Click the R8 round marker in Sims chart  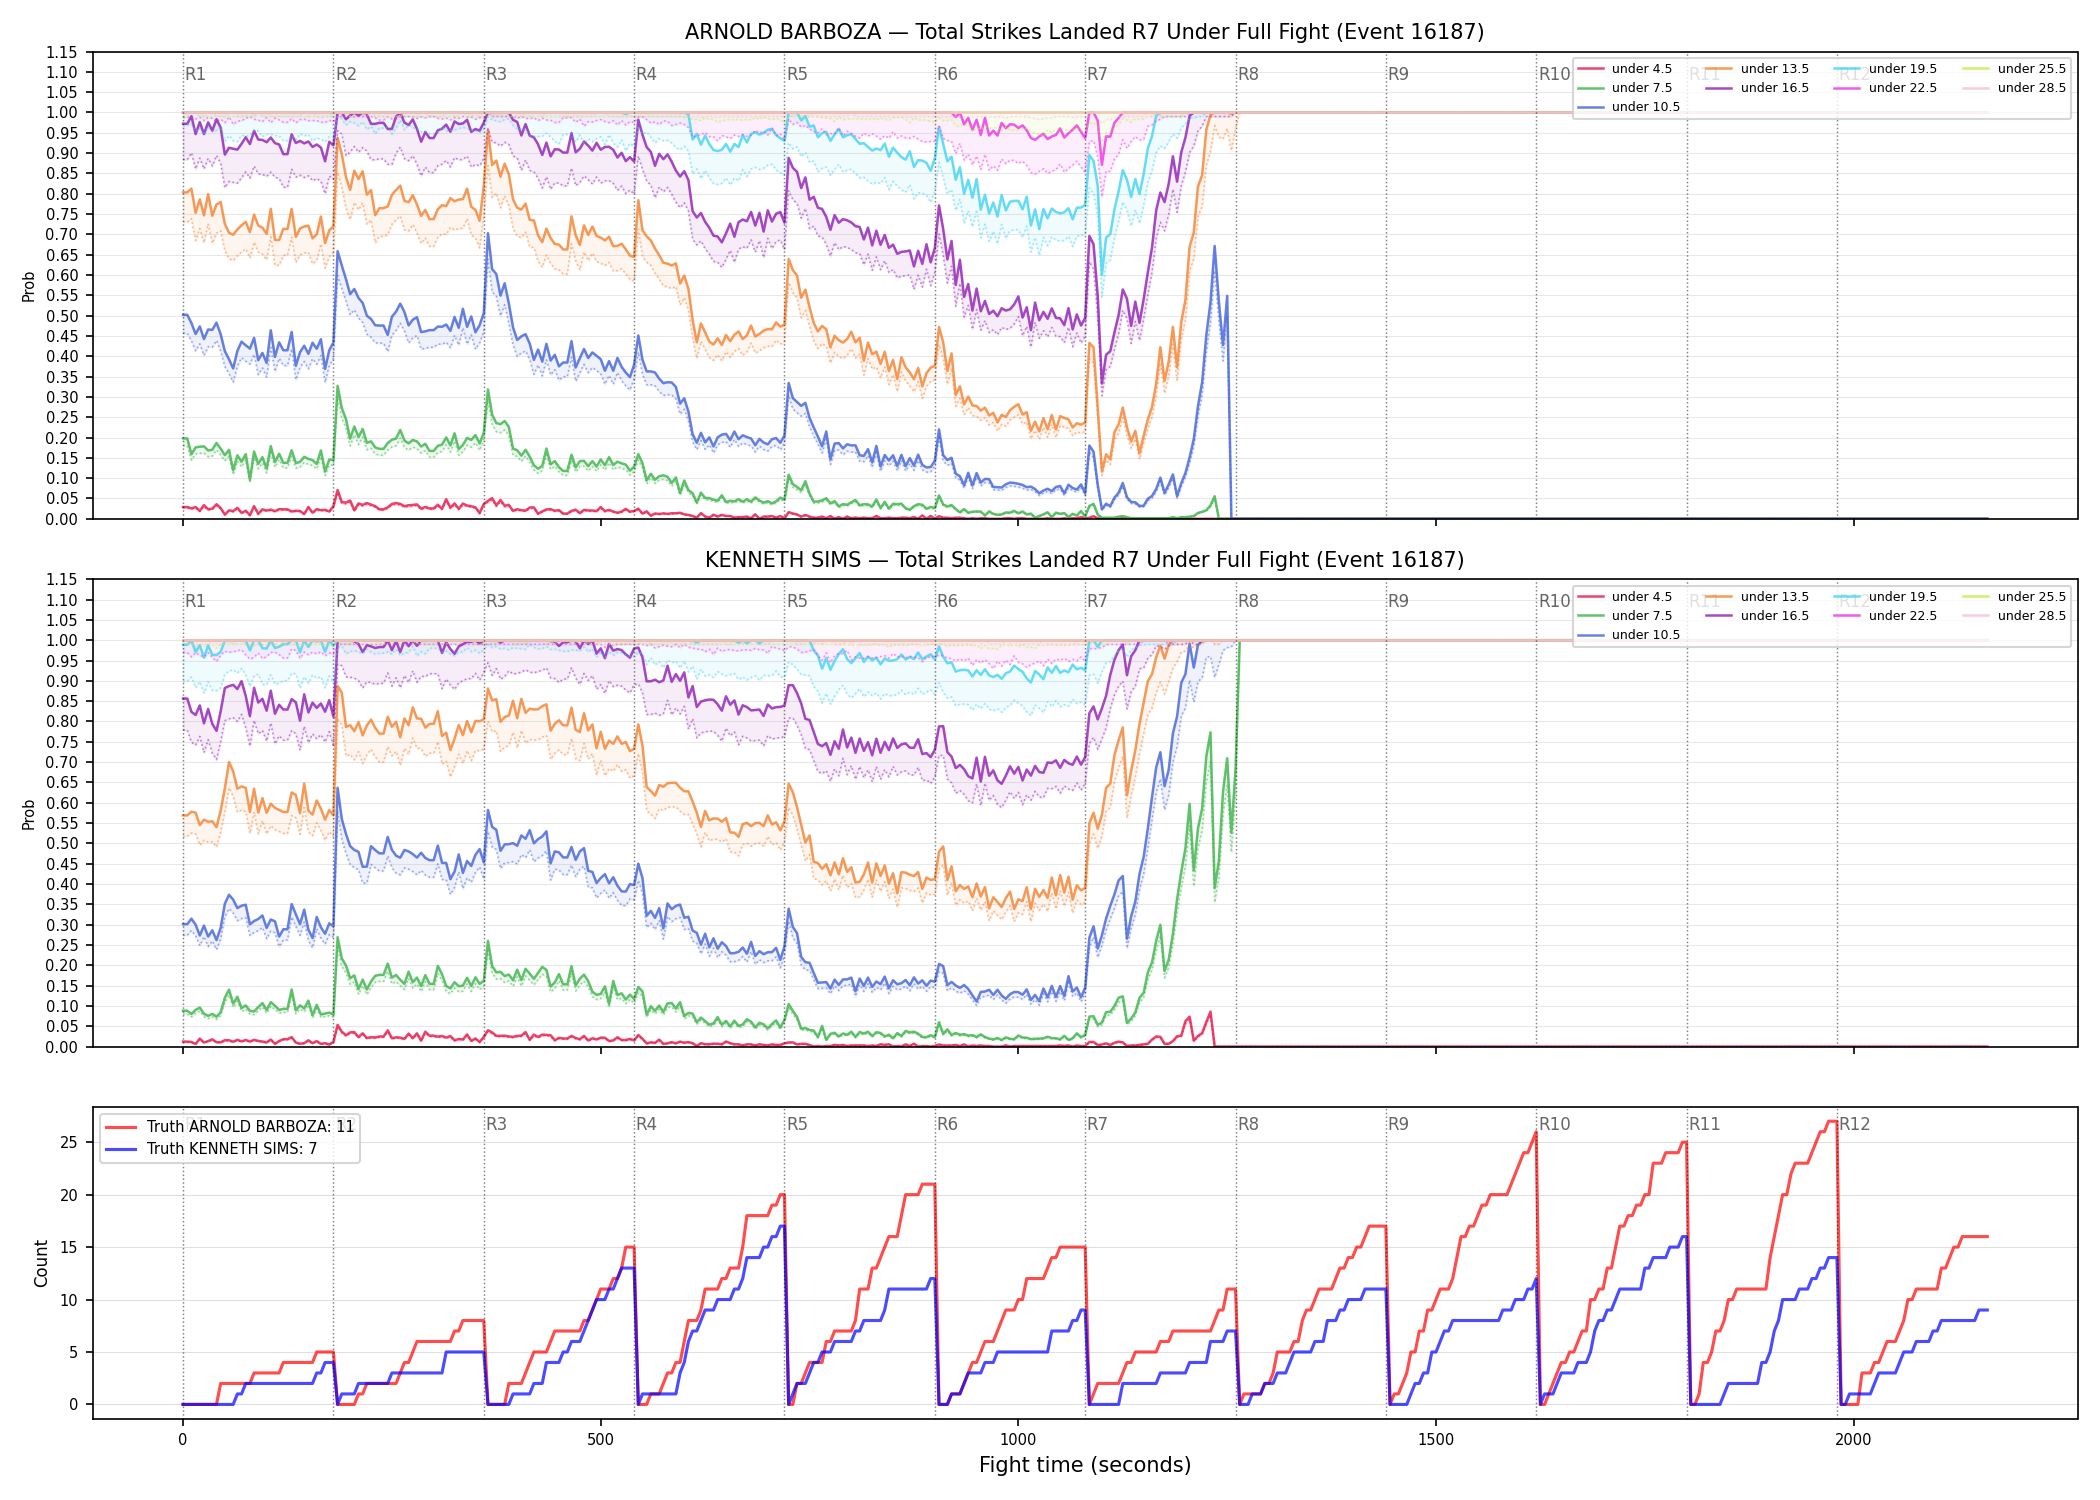coord(1248,601)
